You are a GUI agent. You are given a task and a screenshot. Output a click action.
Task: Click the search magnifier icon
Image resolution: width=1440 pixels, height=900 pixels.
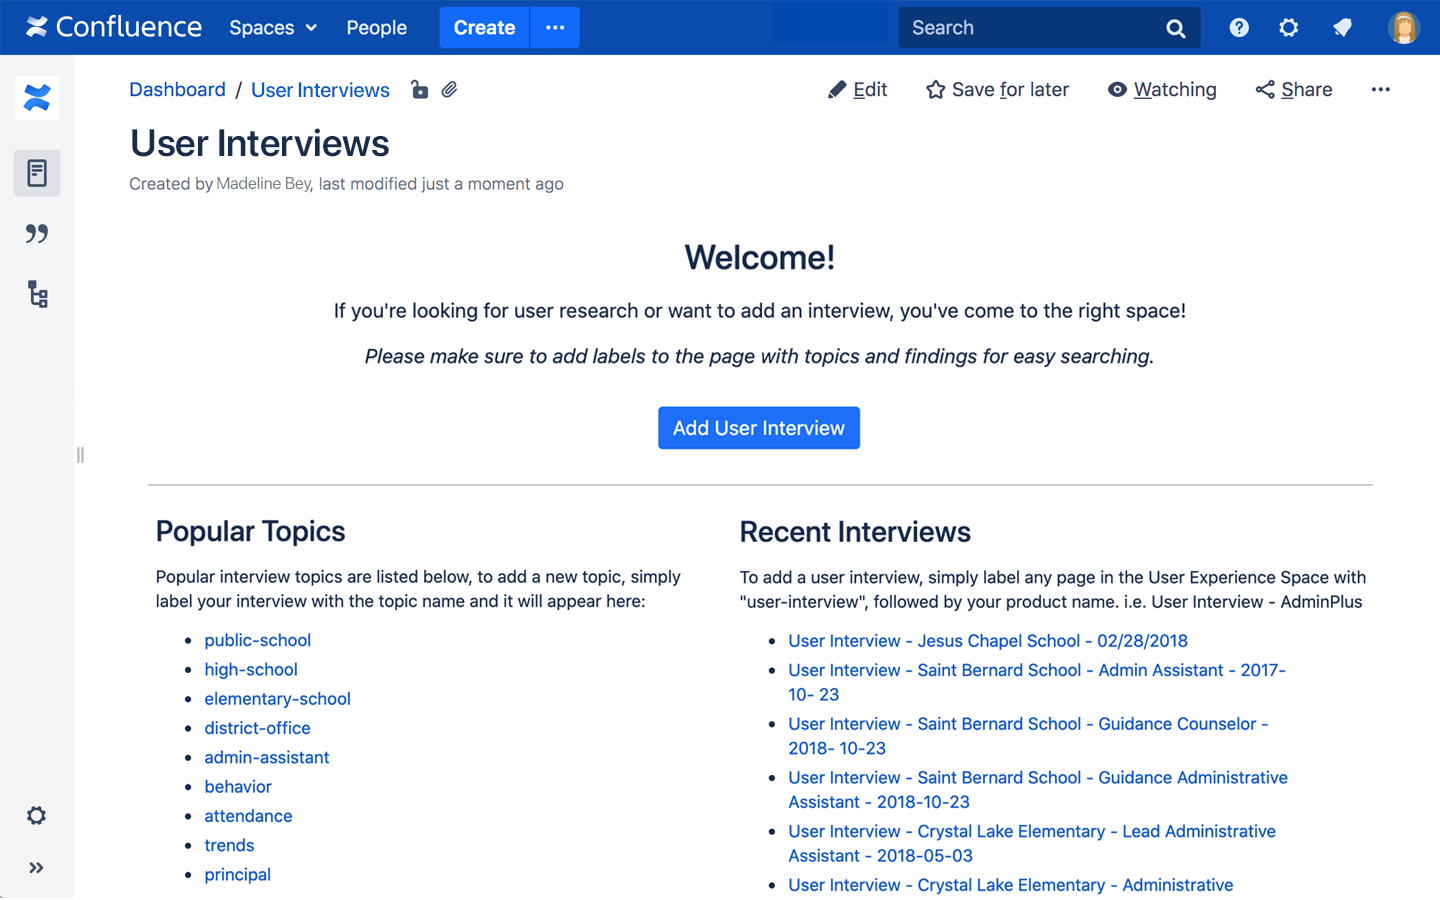point(1176,29)
